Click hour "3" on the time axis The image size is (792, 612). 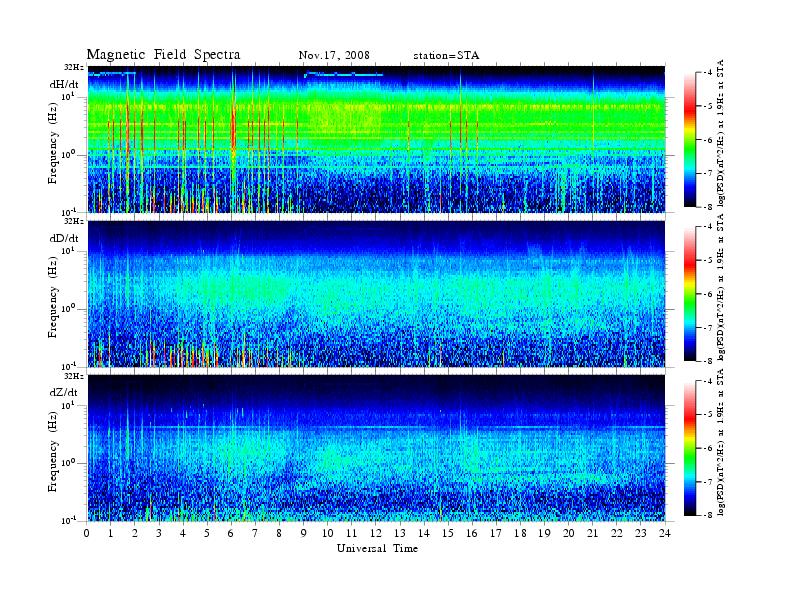click(159, 533)
